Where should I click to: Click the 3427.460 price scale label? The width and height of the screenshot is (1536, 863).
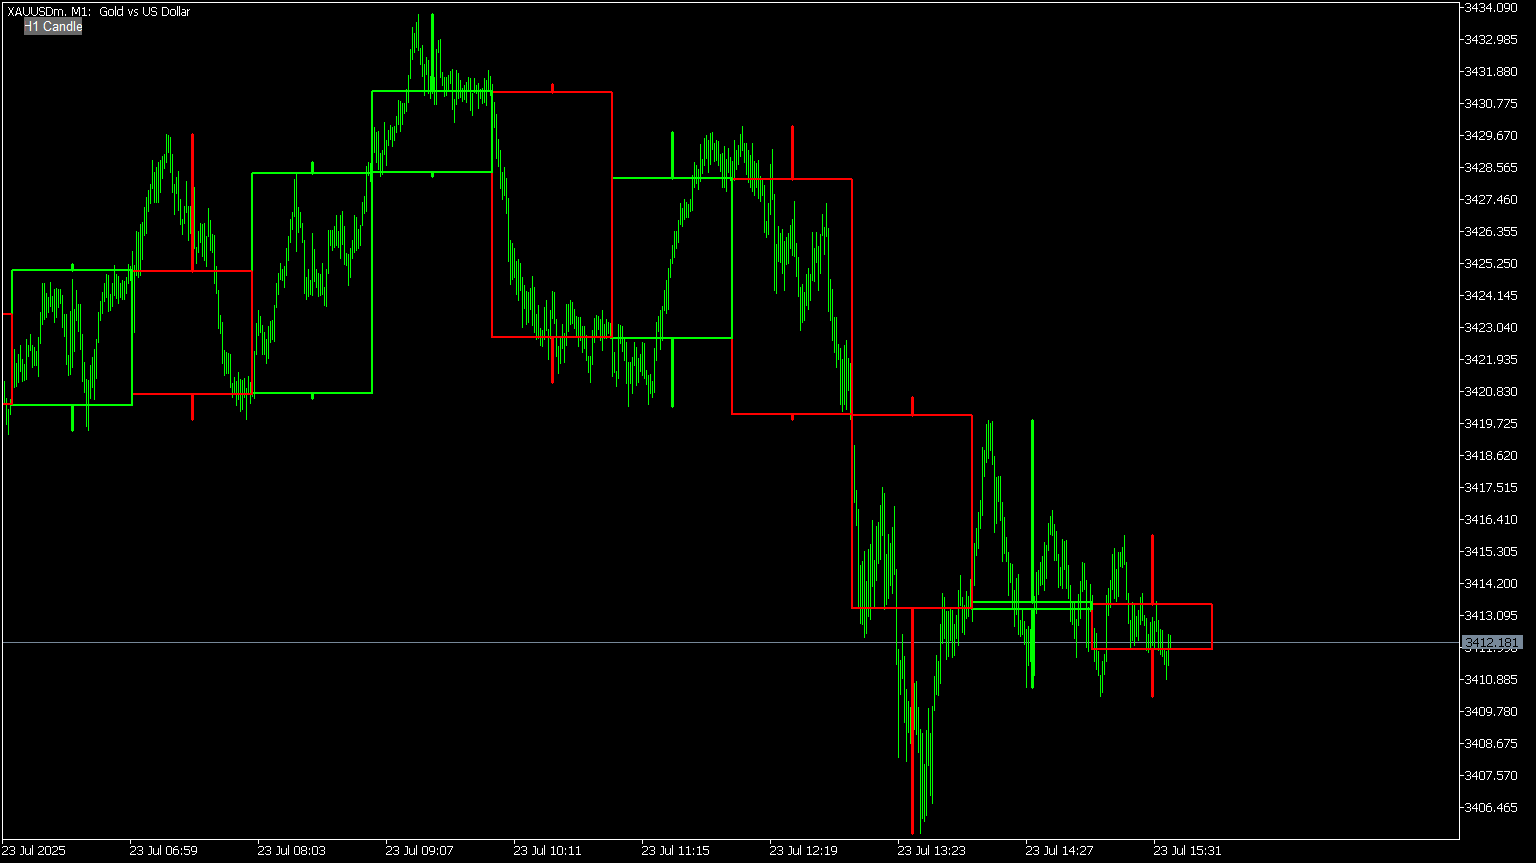click(x=1491, y=200)
